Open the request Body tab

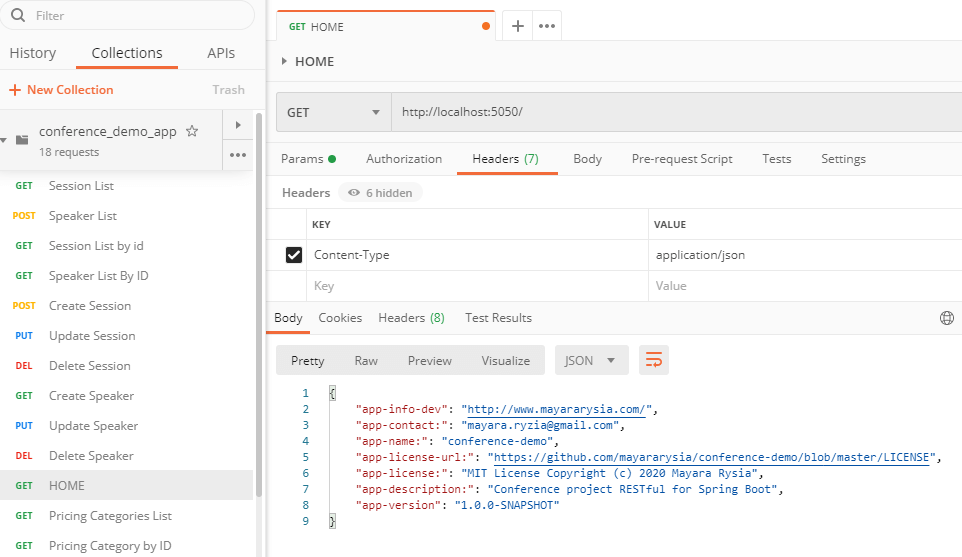click(x=587, y=159)
